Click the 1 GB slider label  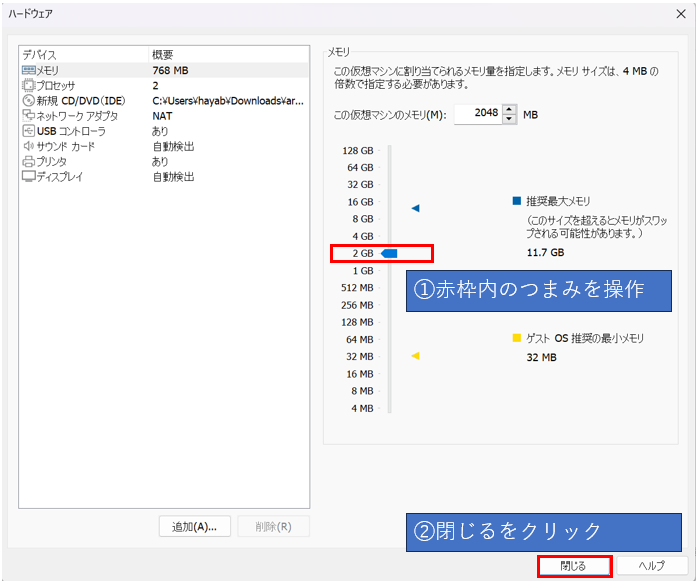tap(363, 271)
